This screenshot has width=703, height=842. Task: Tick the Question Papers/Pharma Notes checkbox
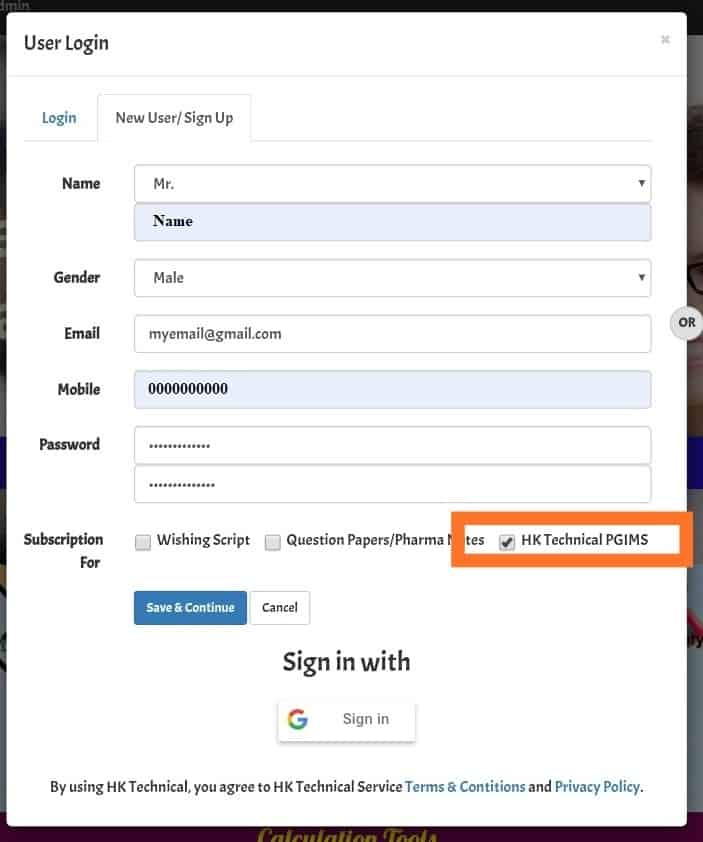coord(272,542)
